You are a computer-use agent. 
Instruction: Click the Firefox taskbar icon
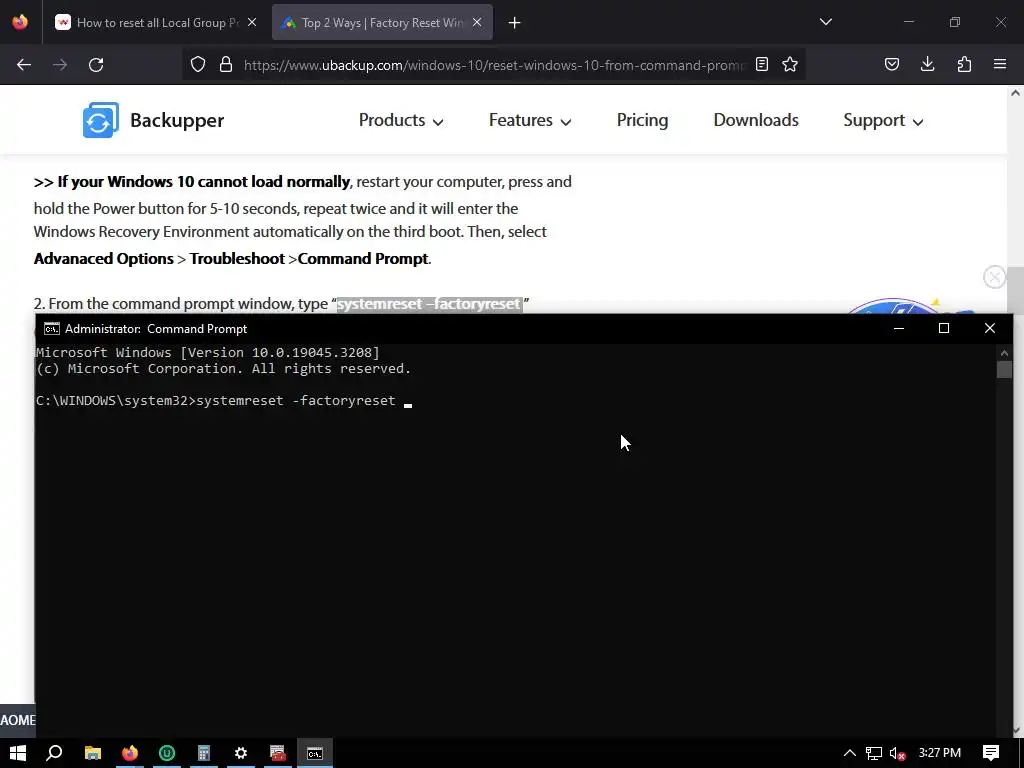(130, 753)
